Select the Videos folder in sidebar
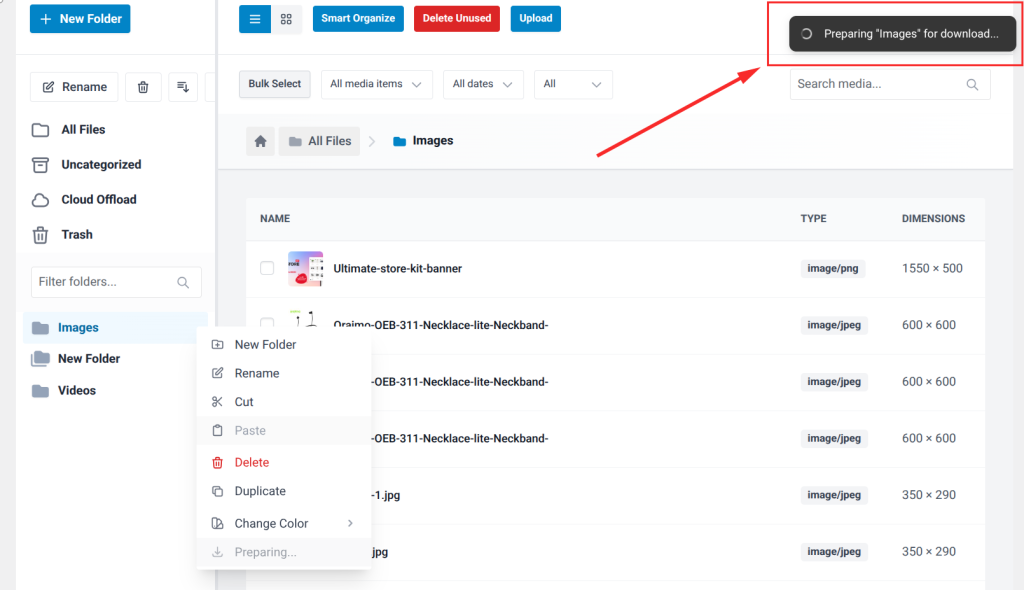The image size is (1024, 590). [76, 391]
